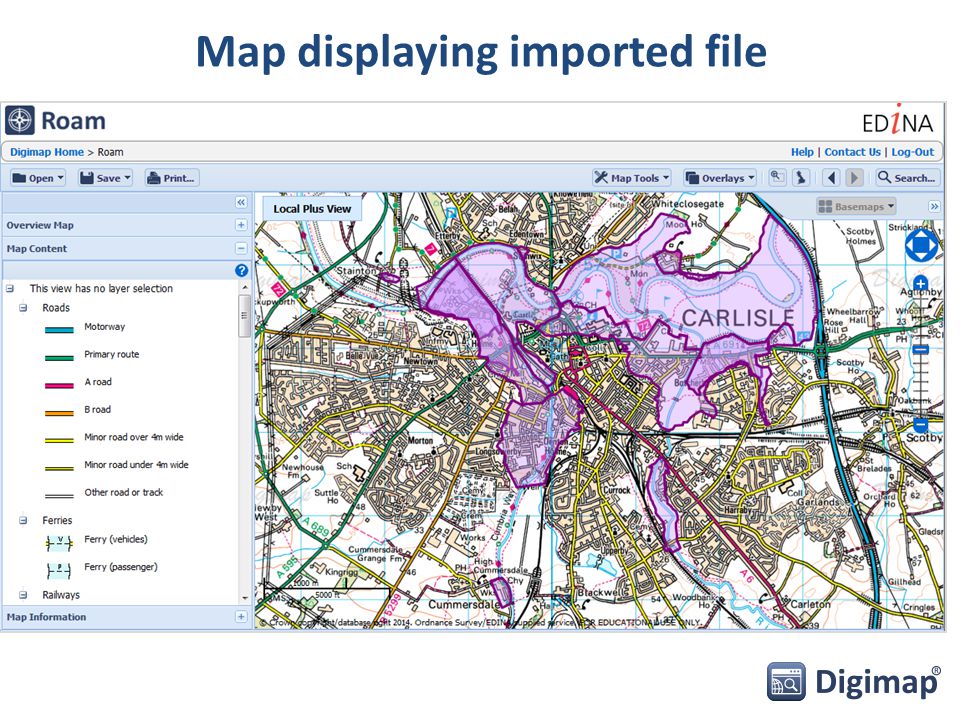Select the 'Minor road over 4m wide' label
Image resolution: width=960 pixels, height=720 pixels.
point(133,437)
